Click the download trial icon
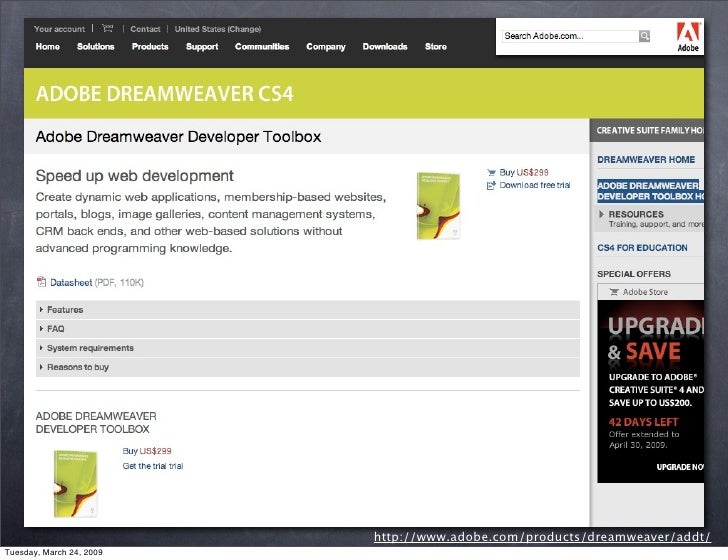This screenshot has width=728, height=560. coord(491,186)
